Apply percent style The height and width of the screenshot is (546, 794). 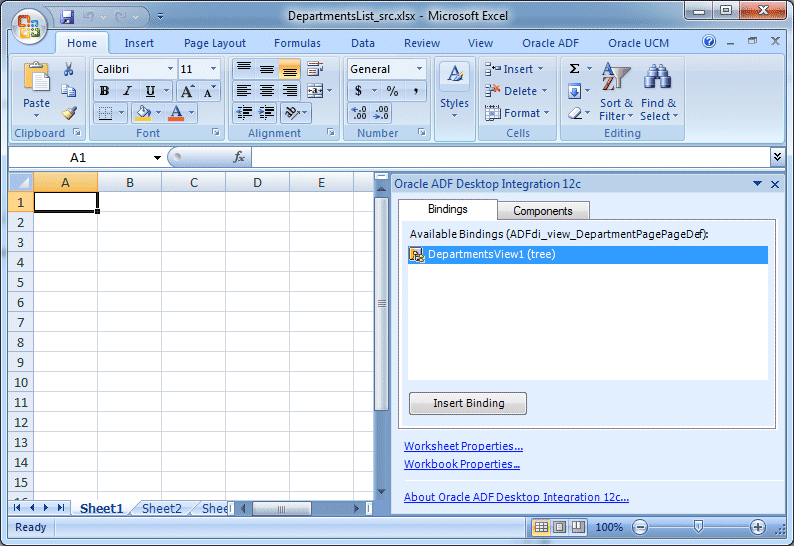coord(392,91)
